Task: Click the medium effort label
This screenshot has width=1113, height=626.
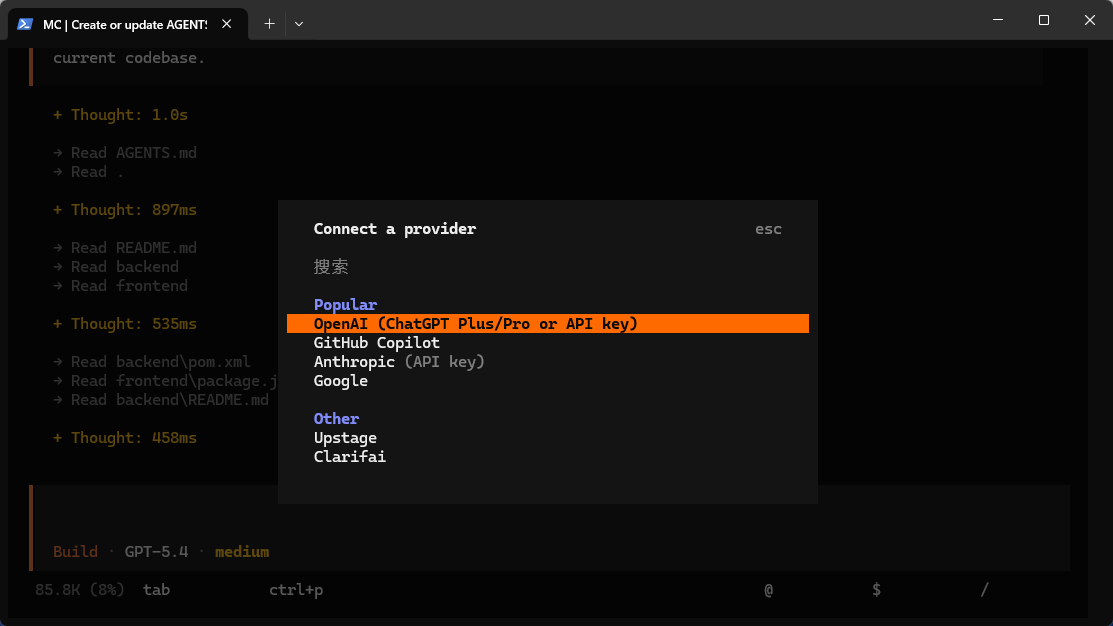Action: pos(242,552)
